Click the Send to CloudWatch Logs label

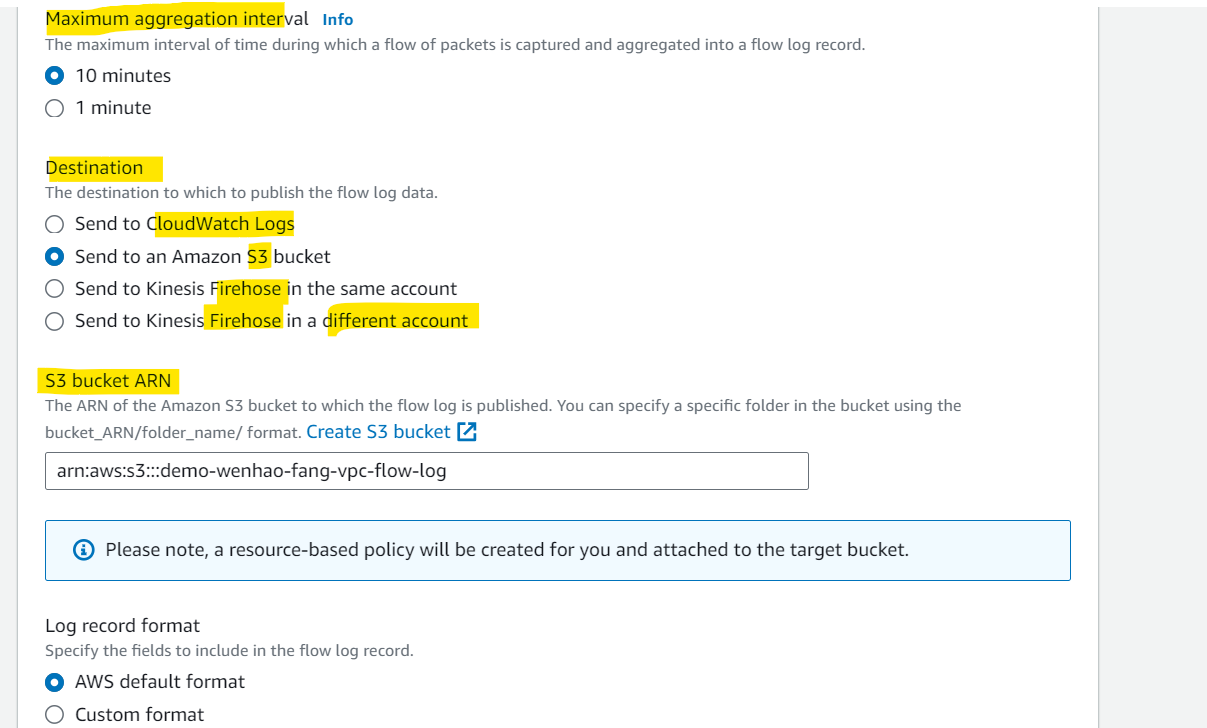(x=185, y=224)
